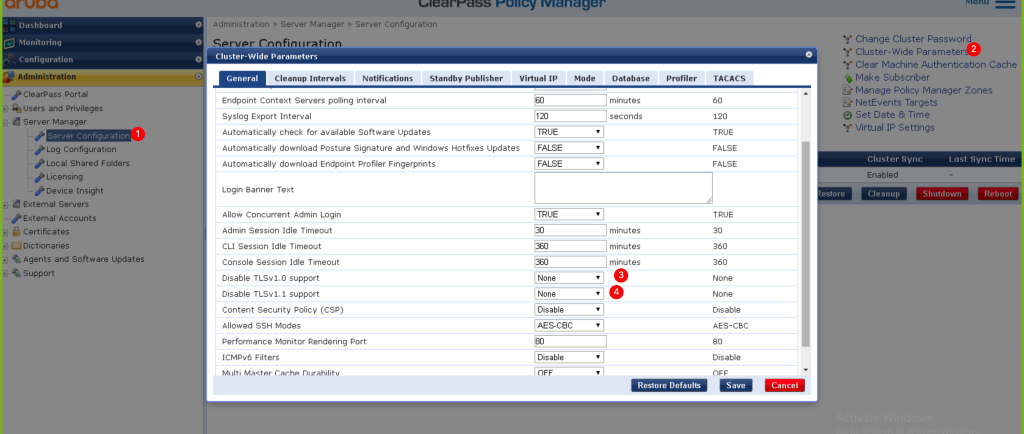Click CLI Session Idle Timeout field
Screen dimensions: 1024x434
pyautogui.click(x=570, y=246)
